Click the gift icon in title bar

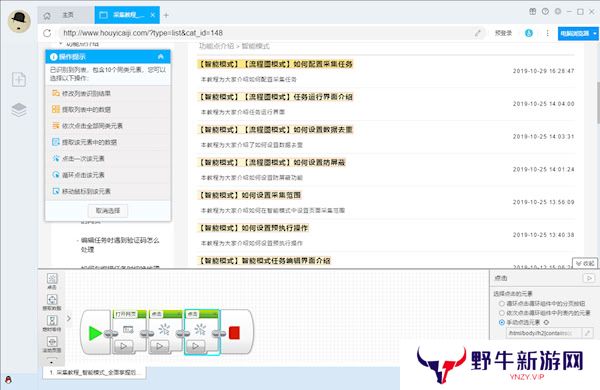[x=532, y=11]
